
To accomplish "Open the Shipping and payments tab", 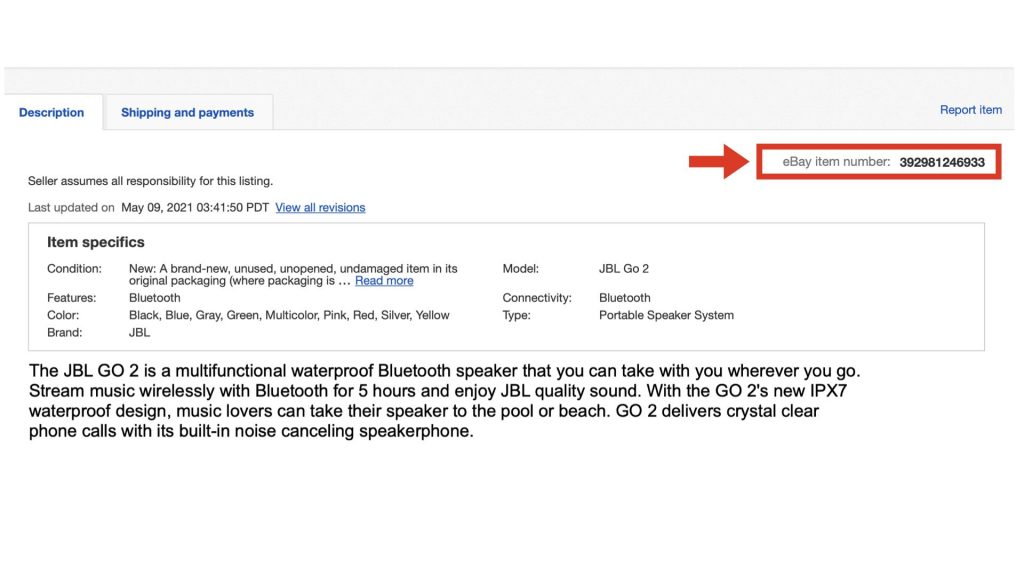I will (x=187, y=112).
